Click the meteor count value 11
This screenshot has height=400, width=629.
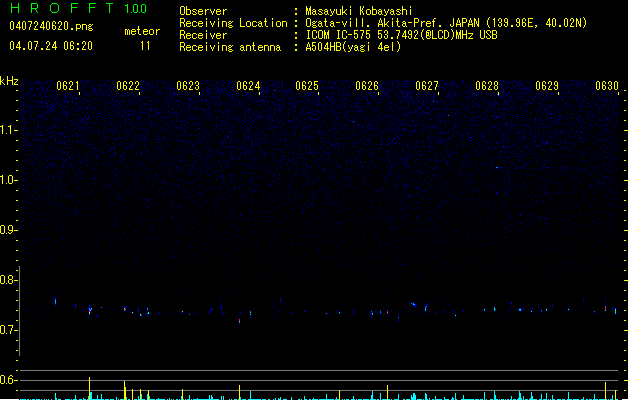click(145, 46)
